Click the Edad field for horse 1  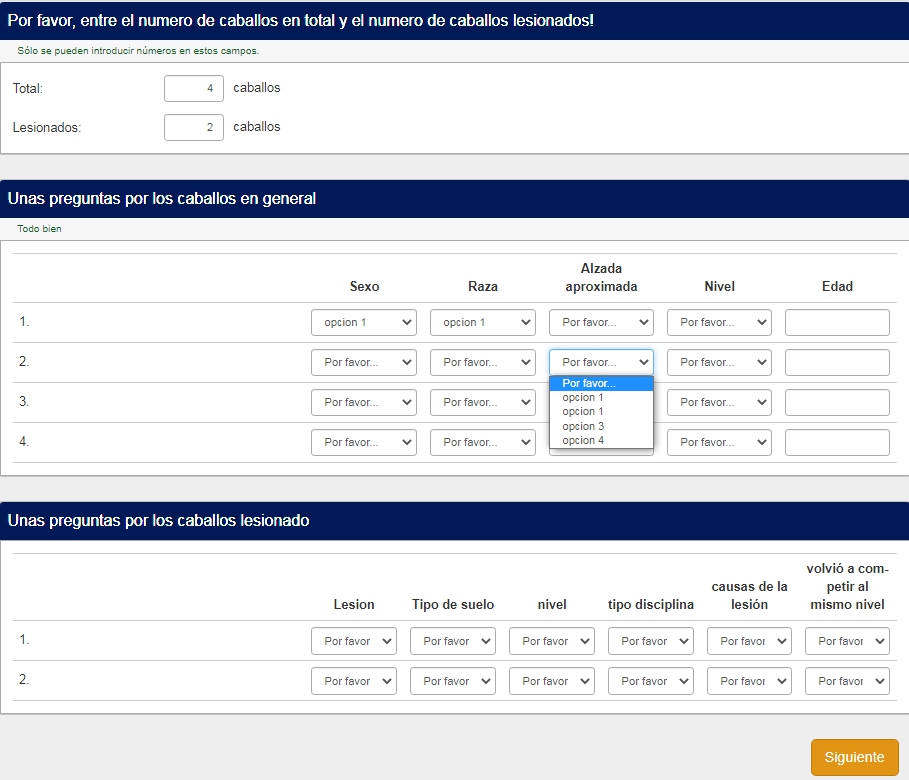(837, 322)
